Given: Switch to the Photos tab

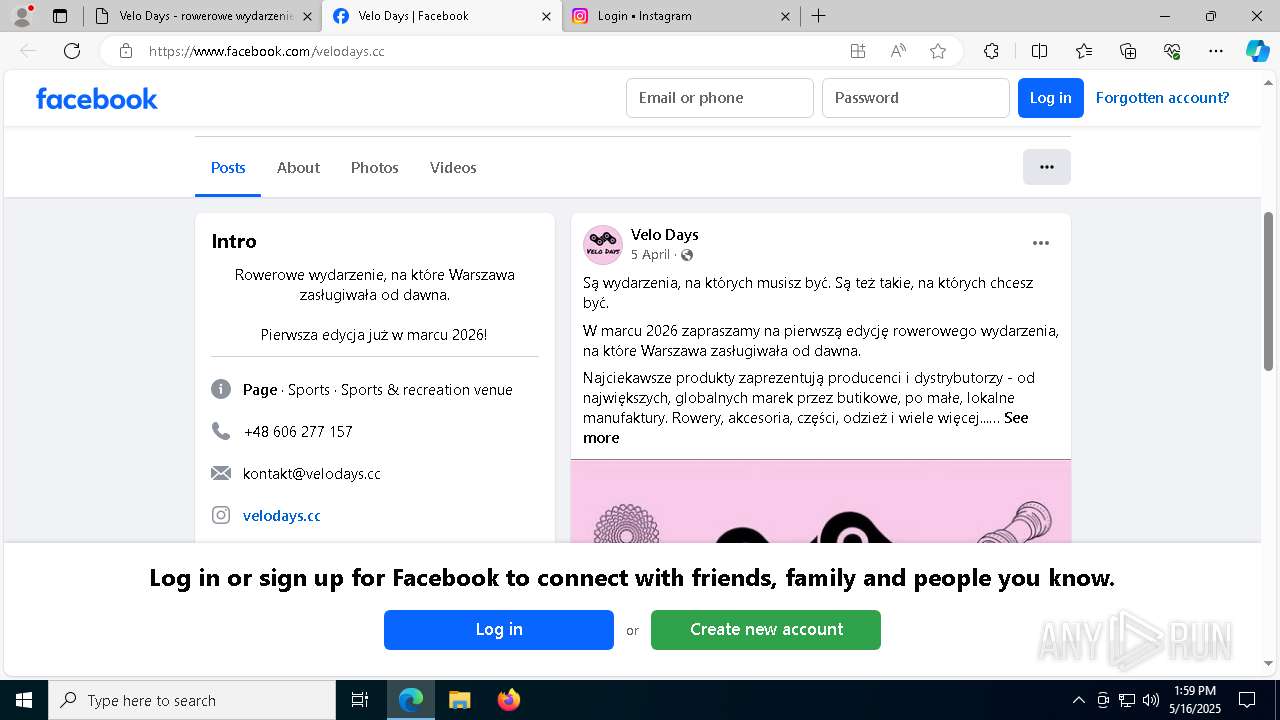Looking at the screenshot, I should [x=375, y=168].
